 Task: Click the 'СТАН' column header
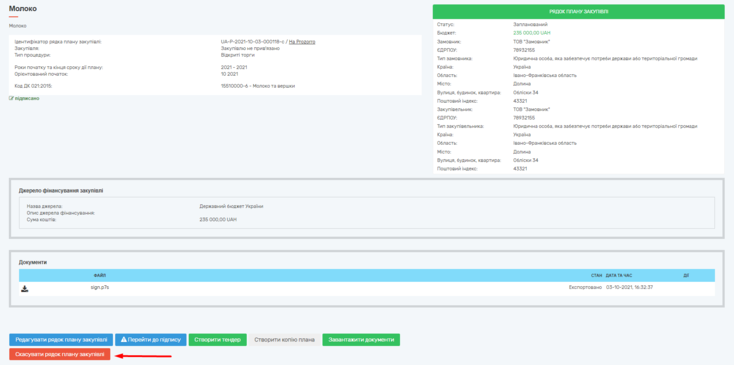click(596, 275)
